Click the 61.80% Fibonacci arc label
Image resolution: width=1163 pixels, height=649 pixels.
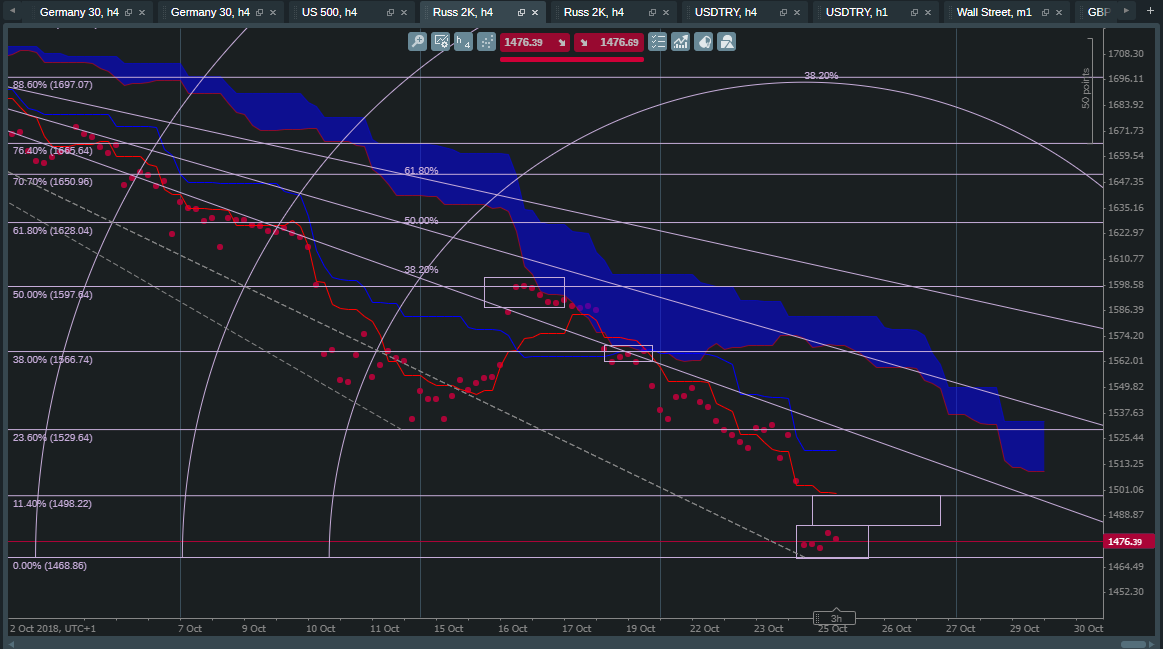tap(421, 171)
